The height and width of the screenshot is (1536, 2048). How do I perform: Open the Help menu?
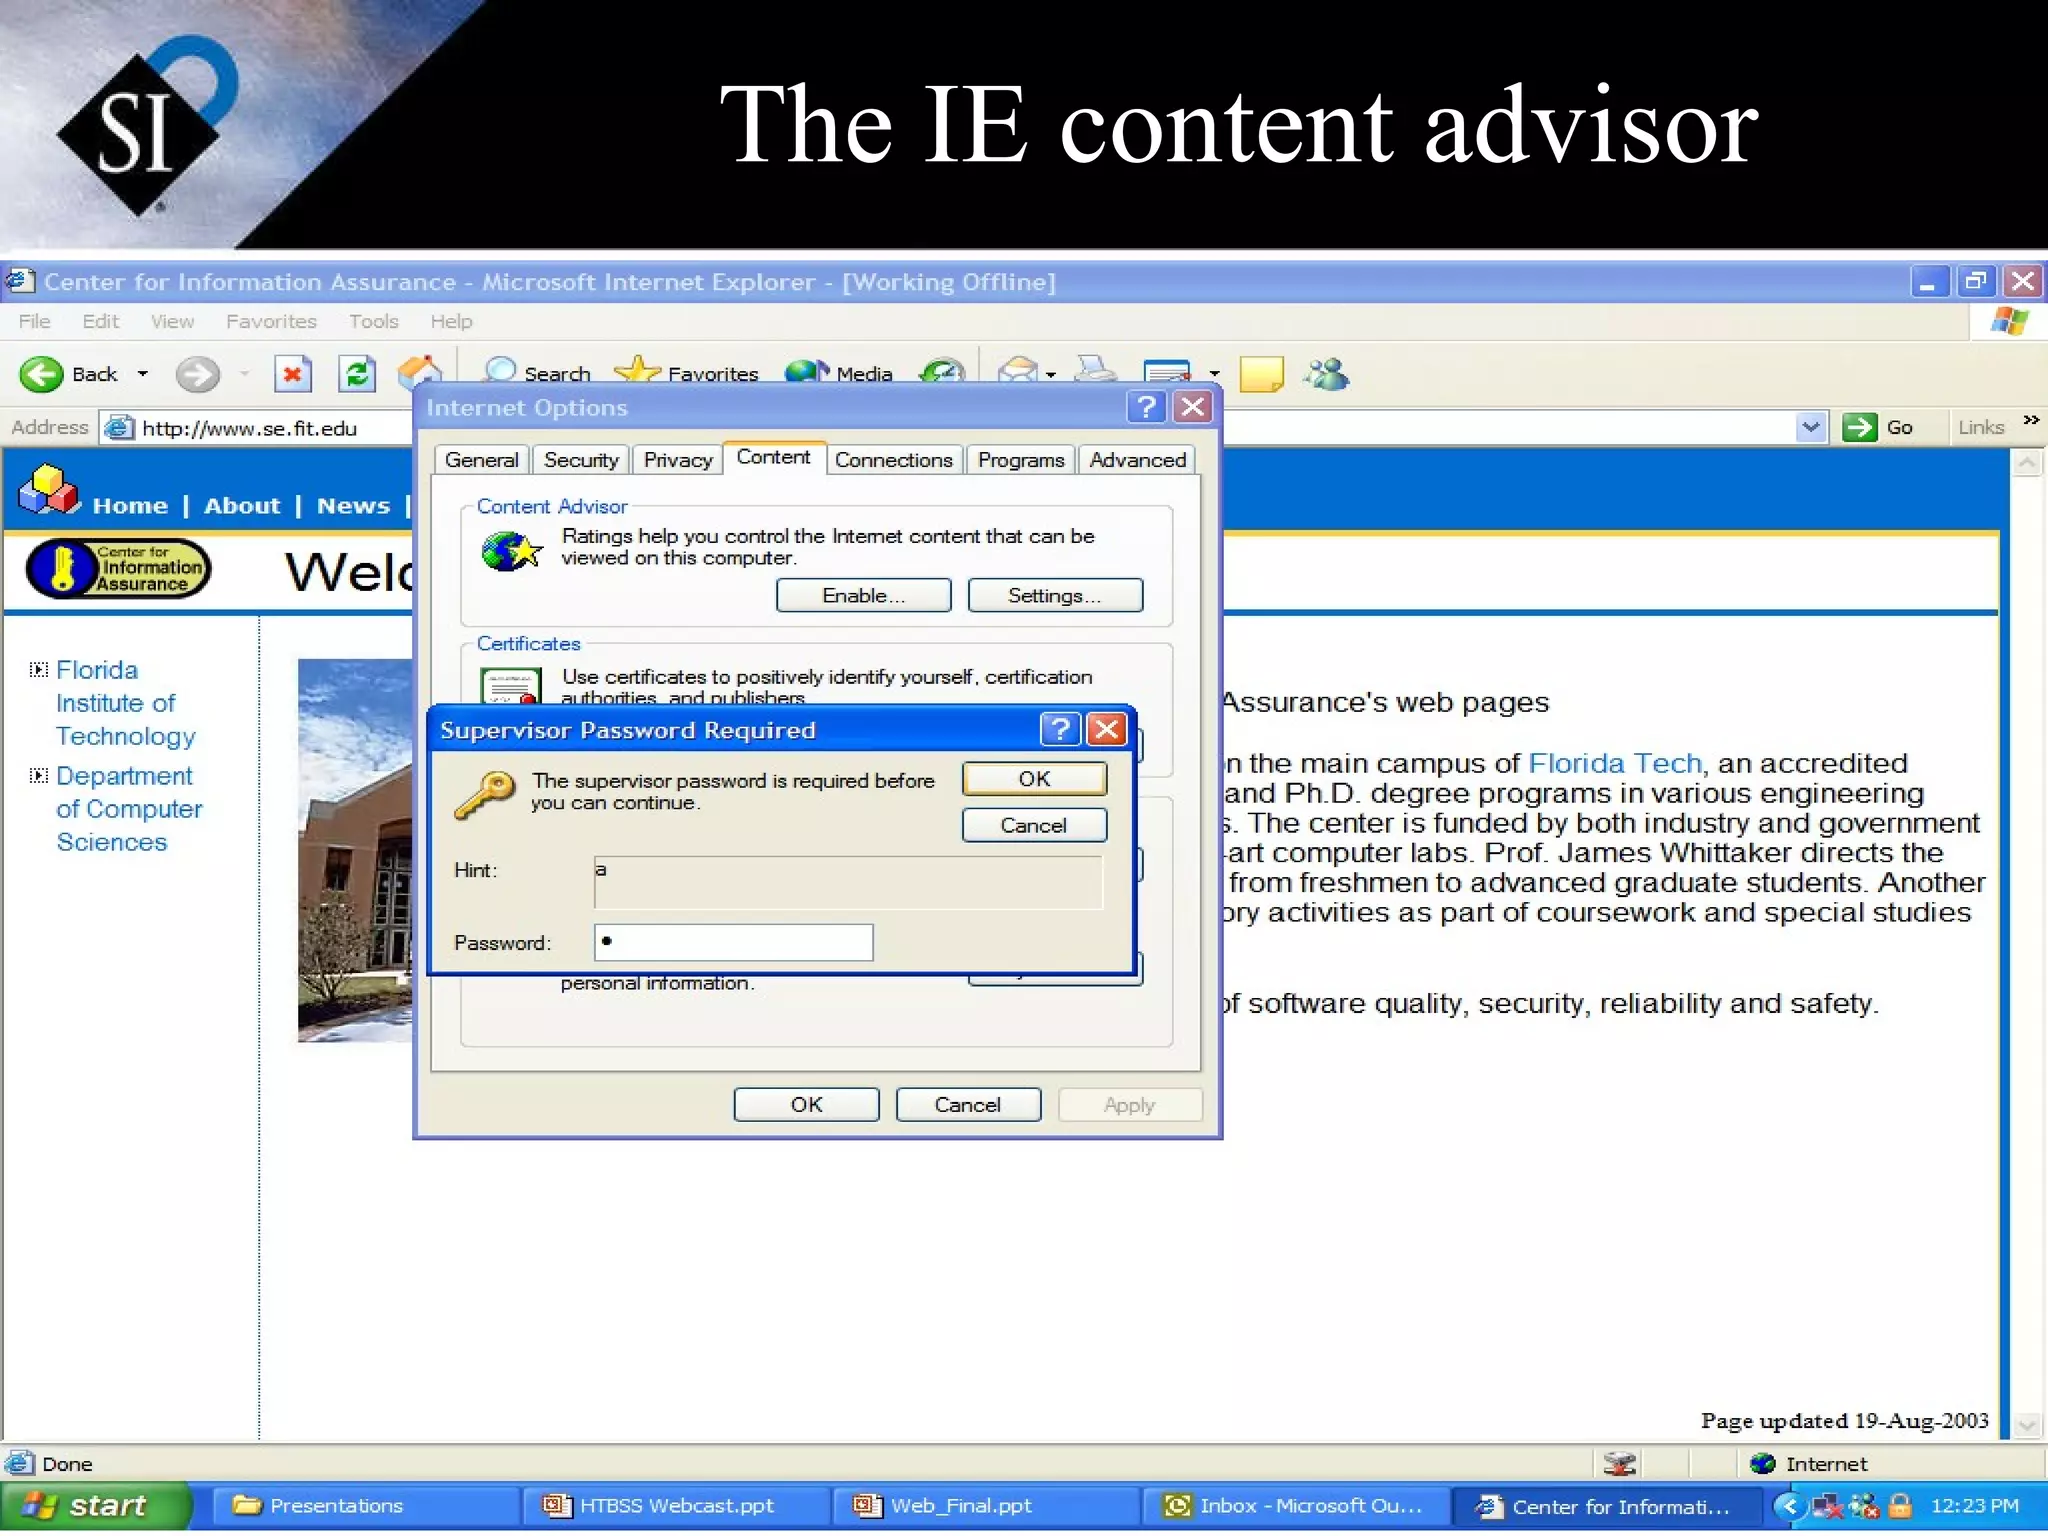451,321
